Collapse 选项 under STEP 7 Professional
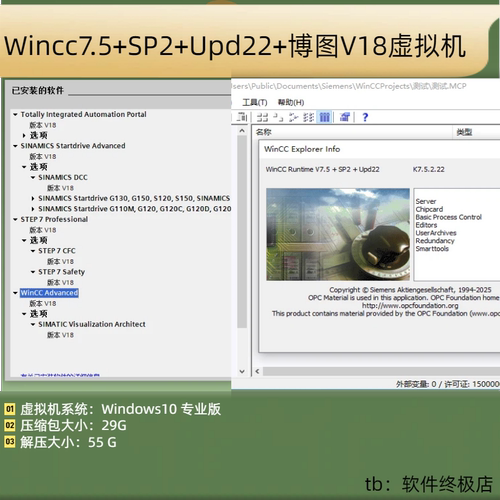 24,240
